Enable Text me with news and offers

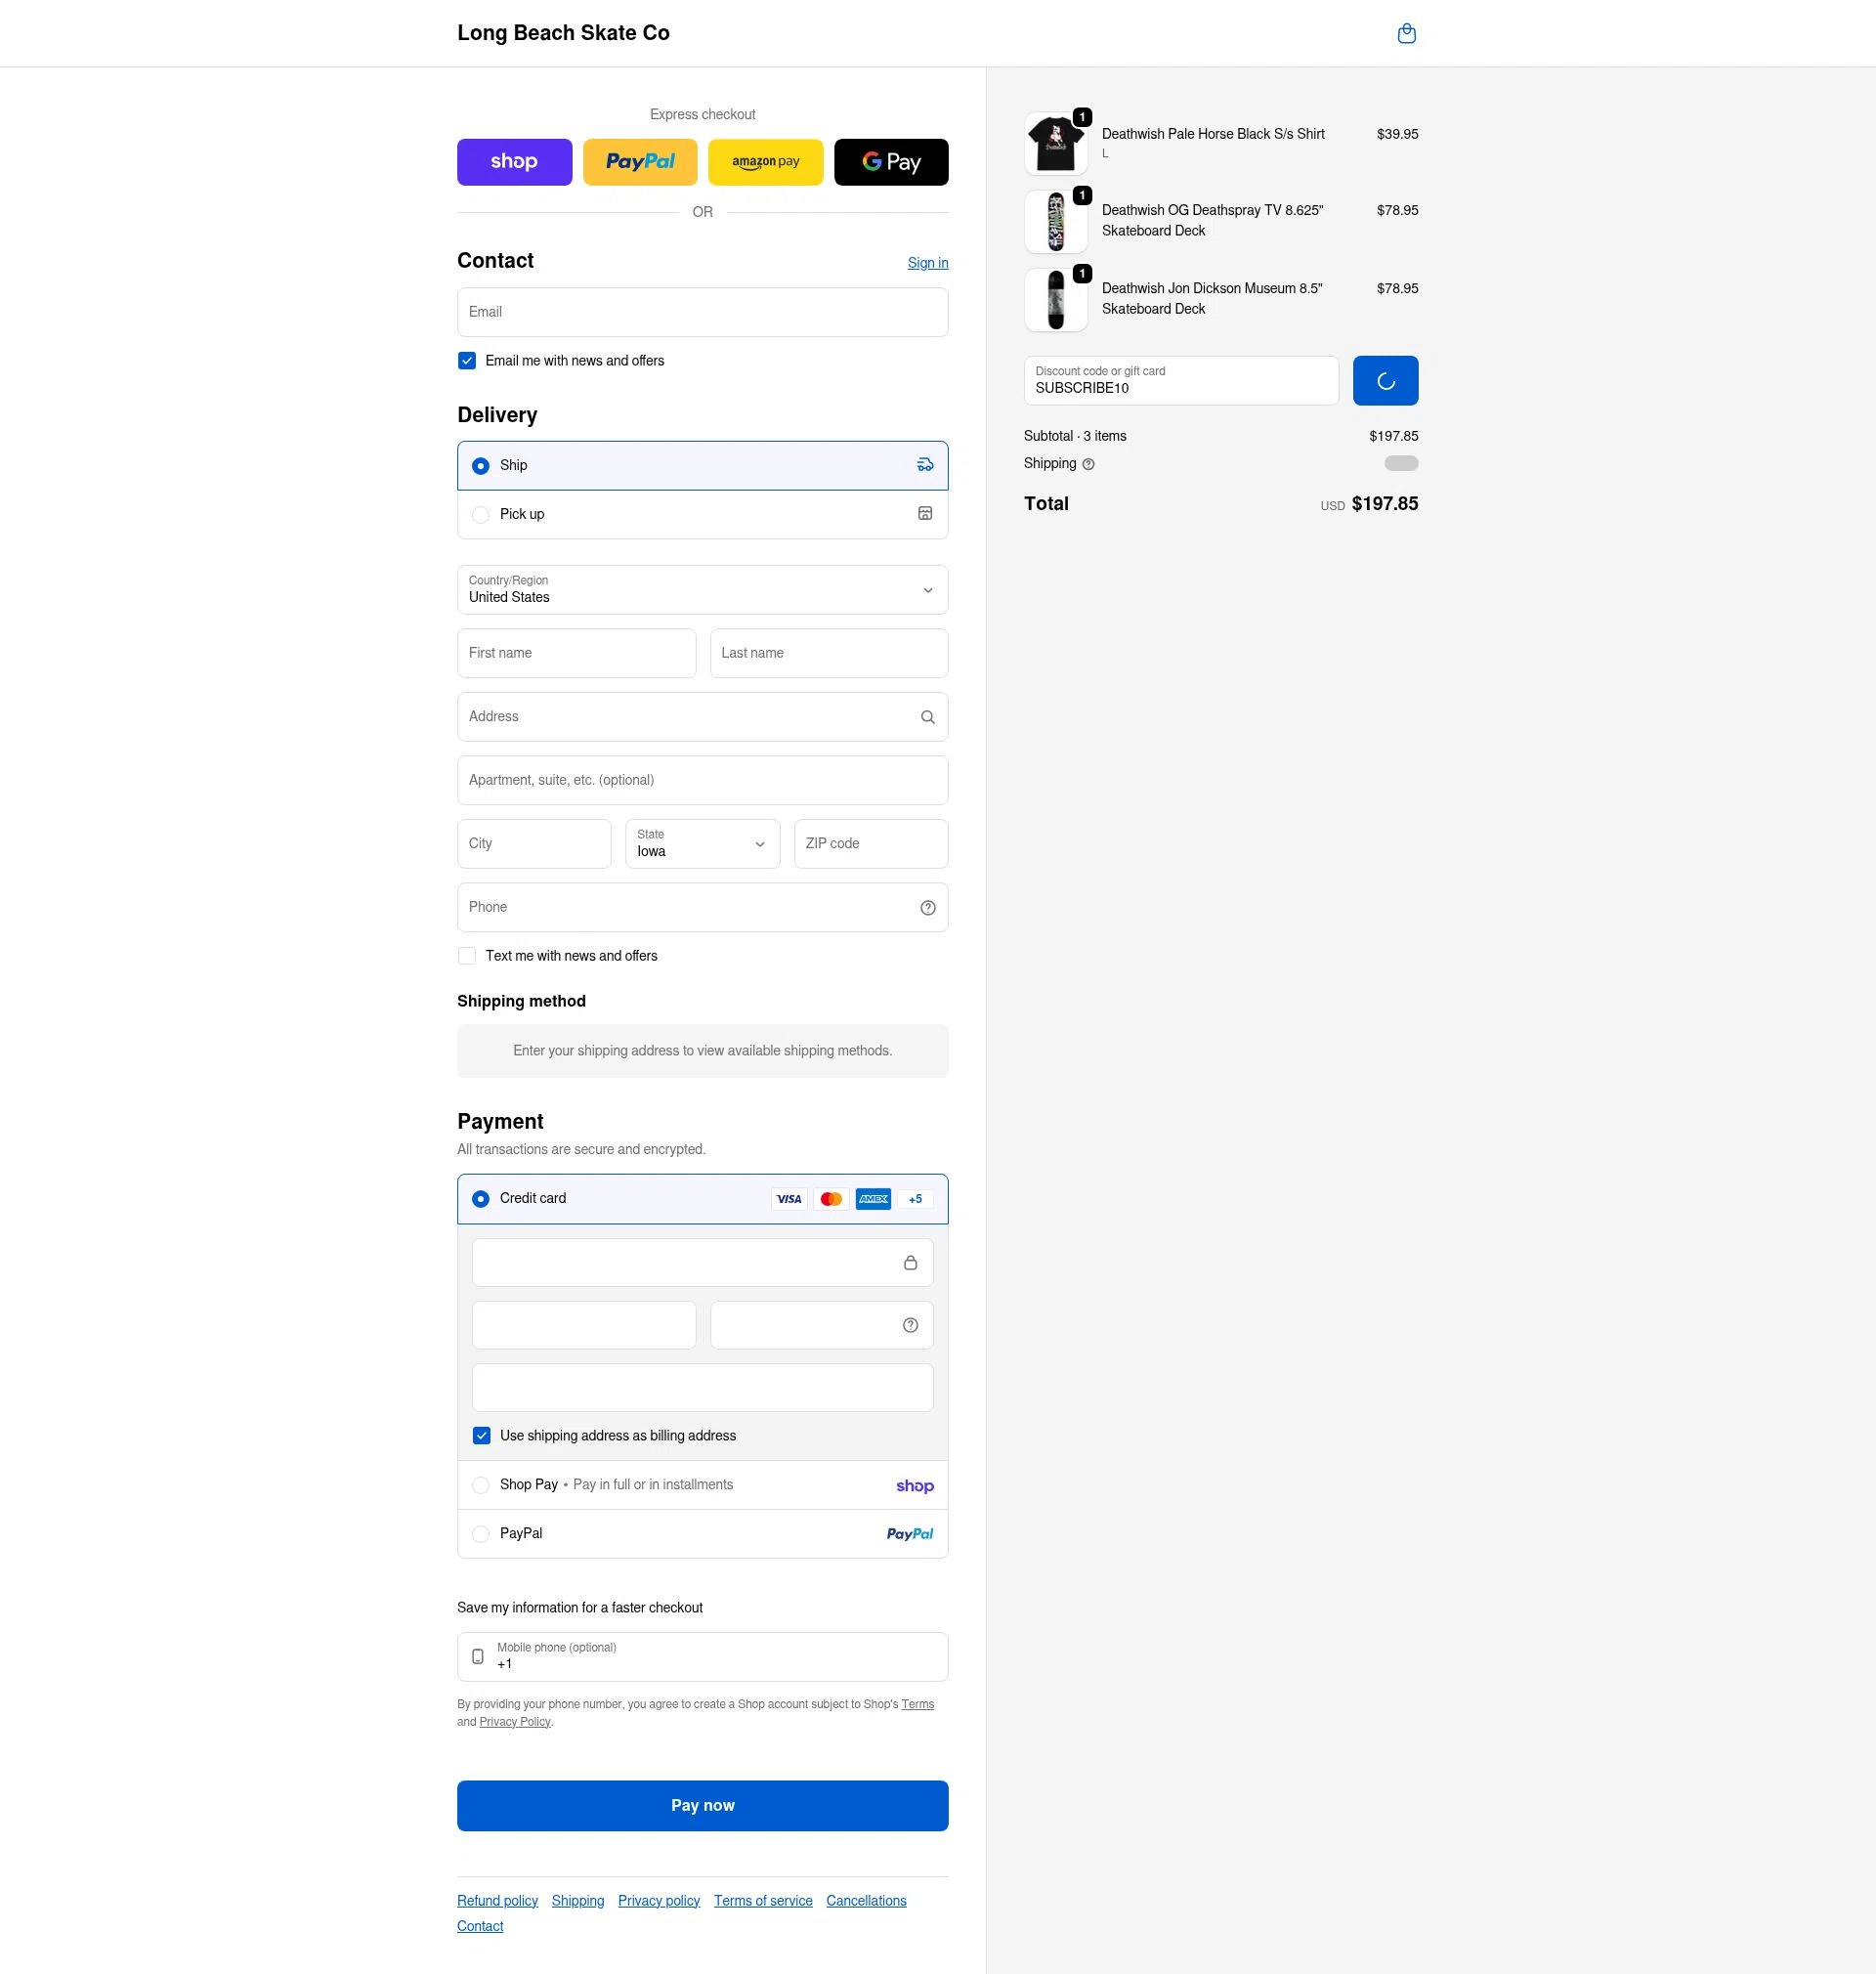tap(466, 955)
